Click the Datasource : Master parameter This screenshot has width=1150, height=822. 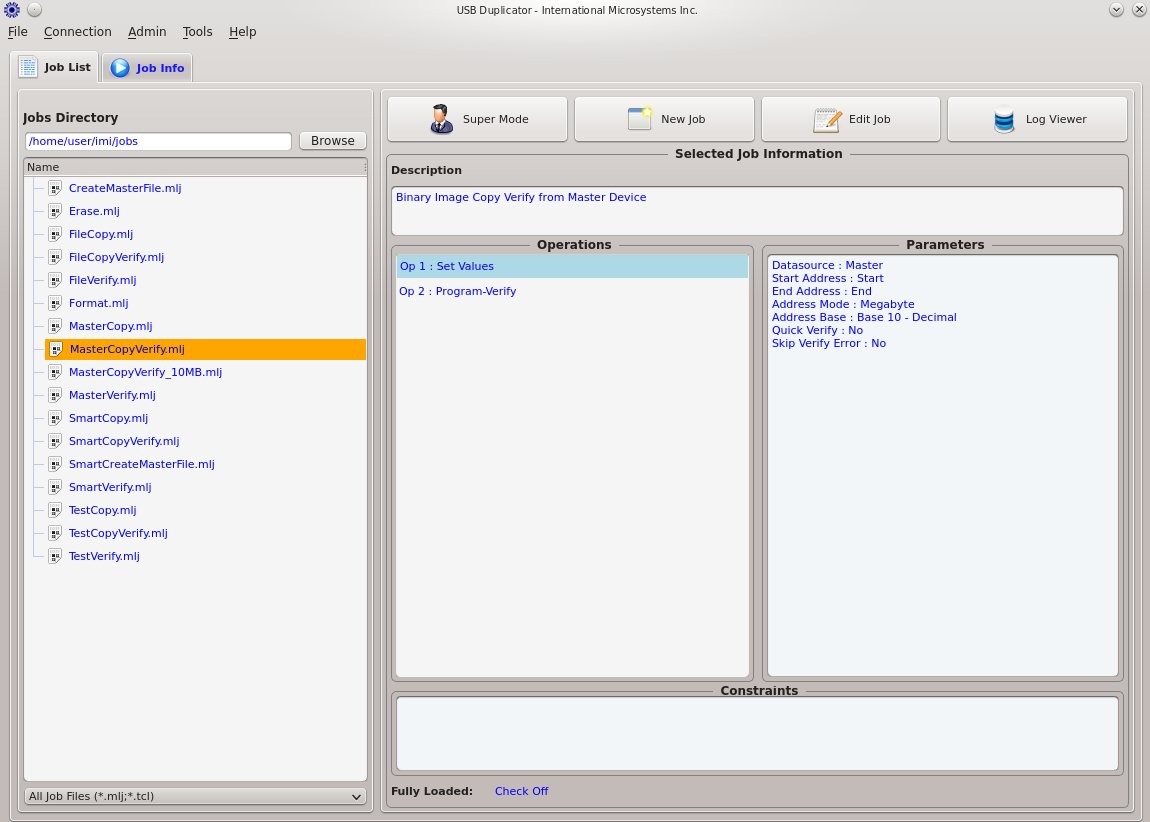point(827,265)
